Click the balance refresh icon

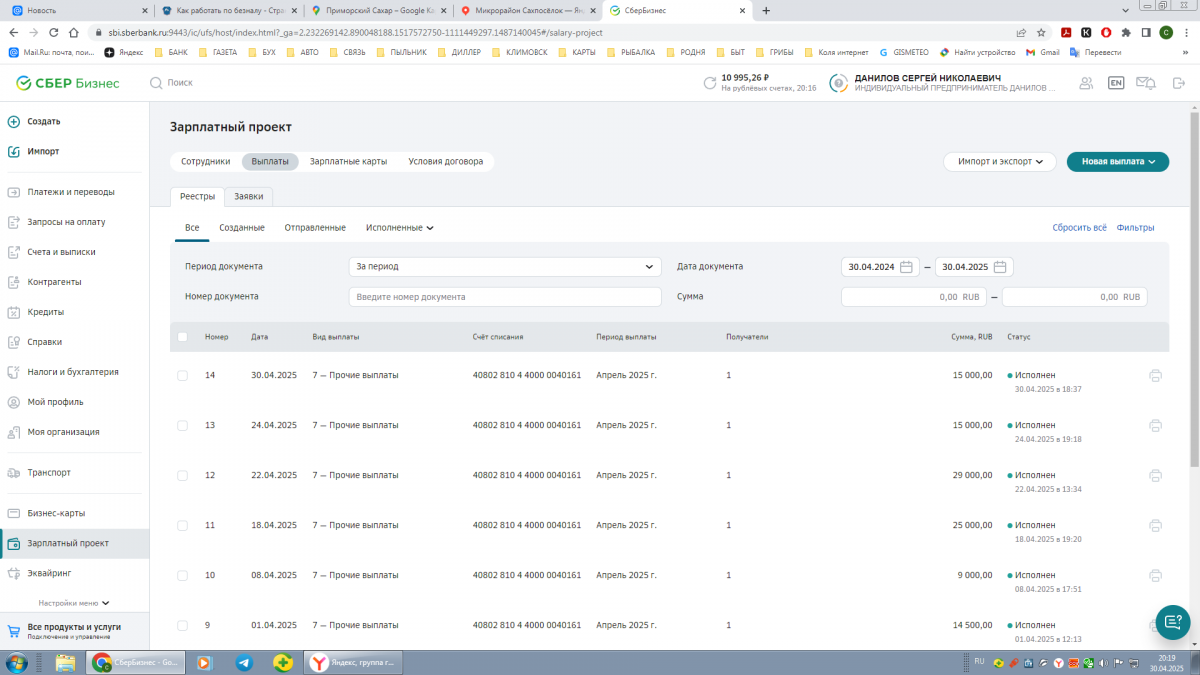[x=709, y=83]
